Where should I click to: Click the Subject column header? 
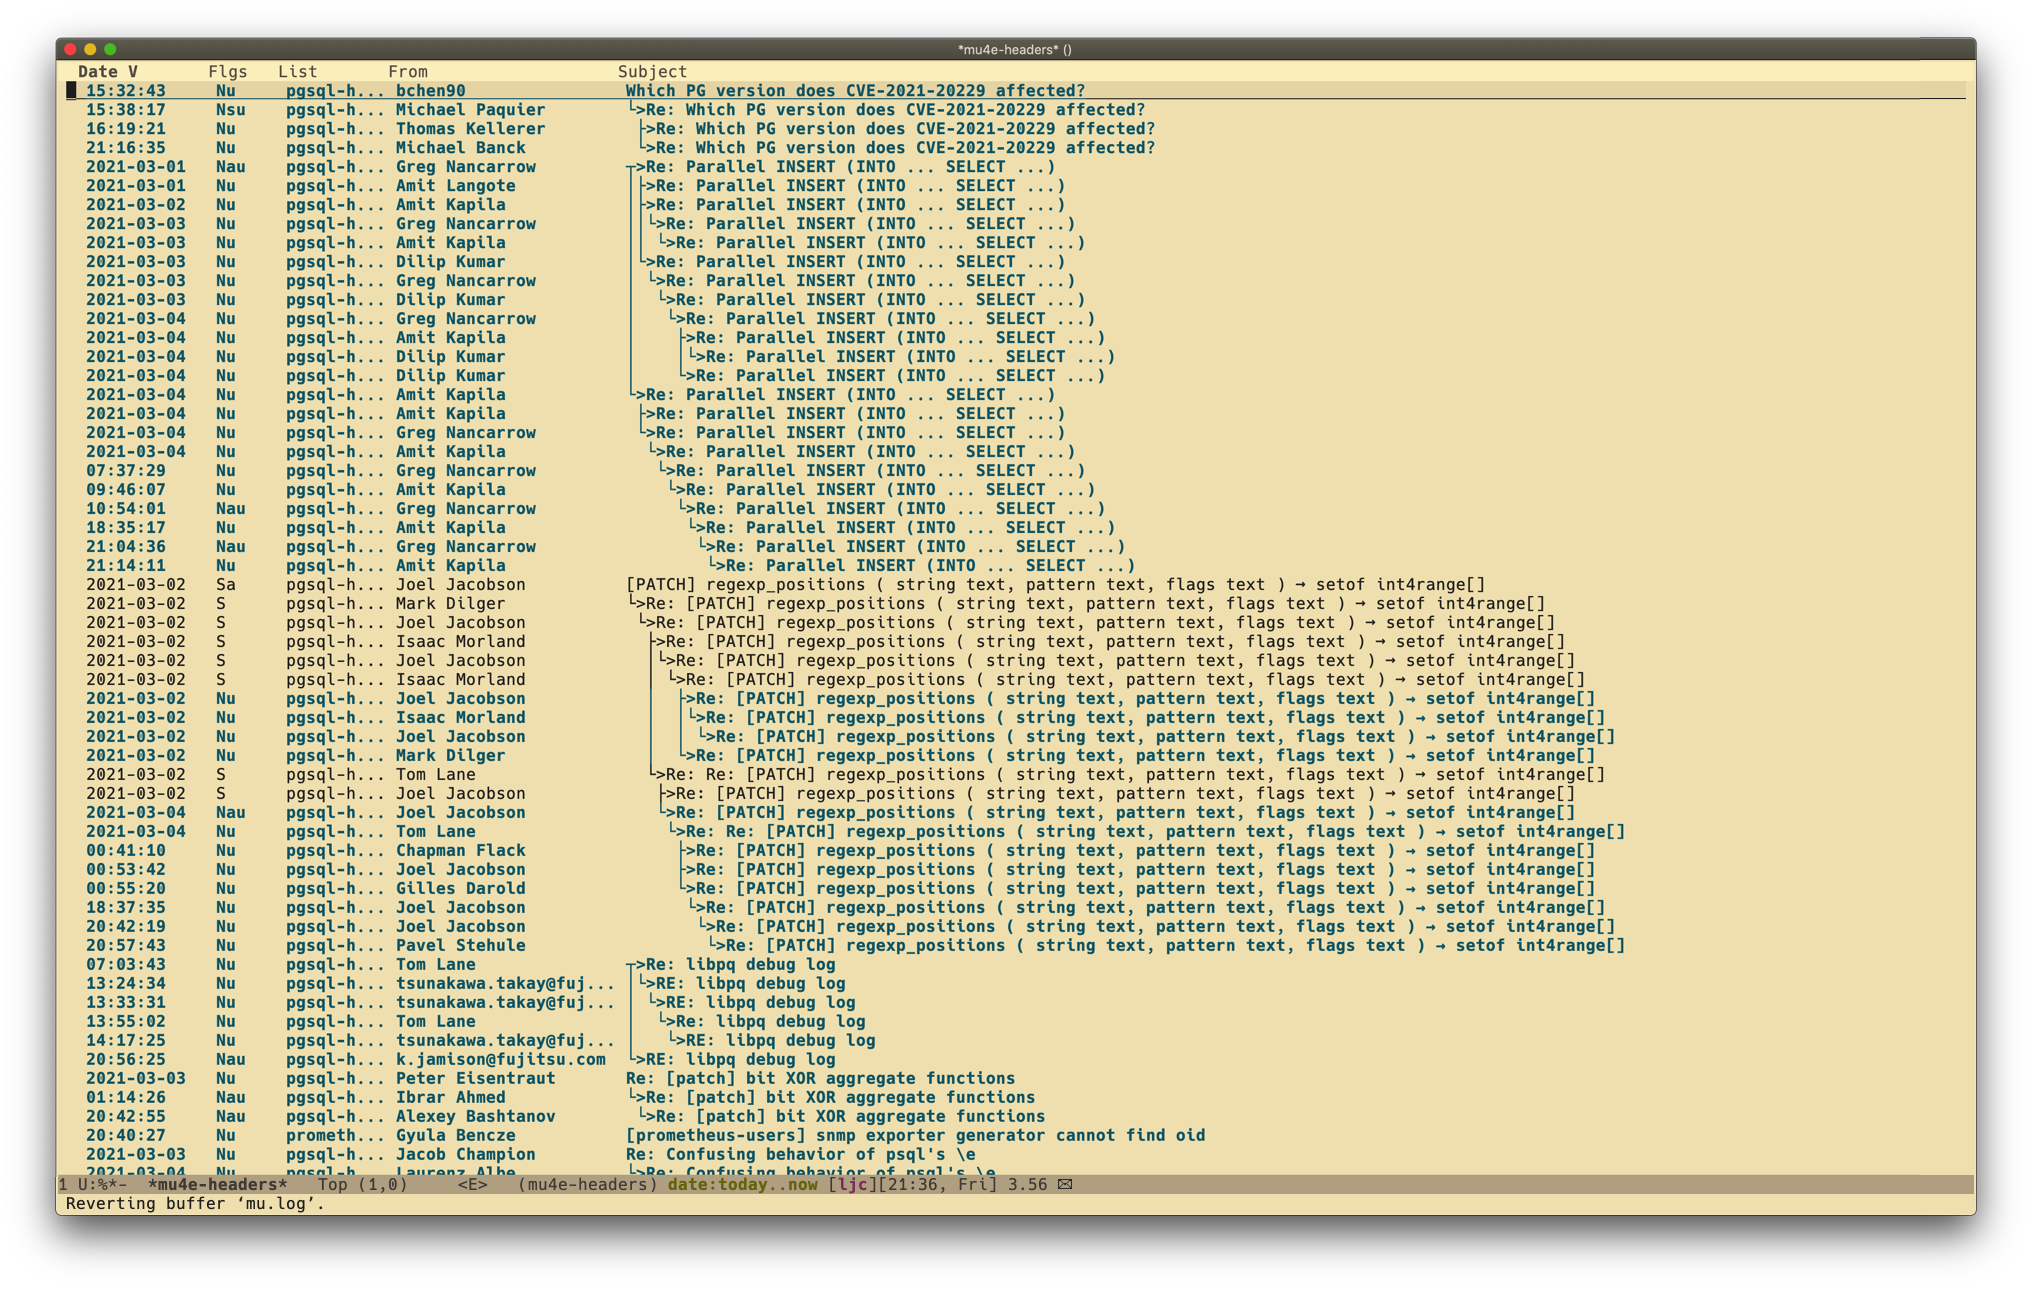point(652,71)
